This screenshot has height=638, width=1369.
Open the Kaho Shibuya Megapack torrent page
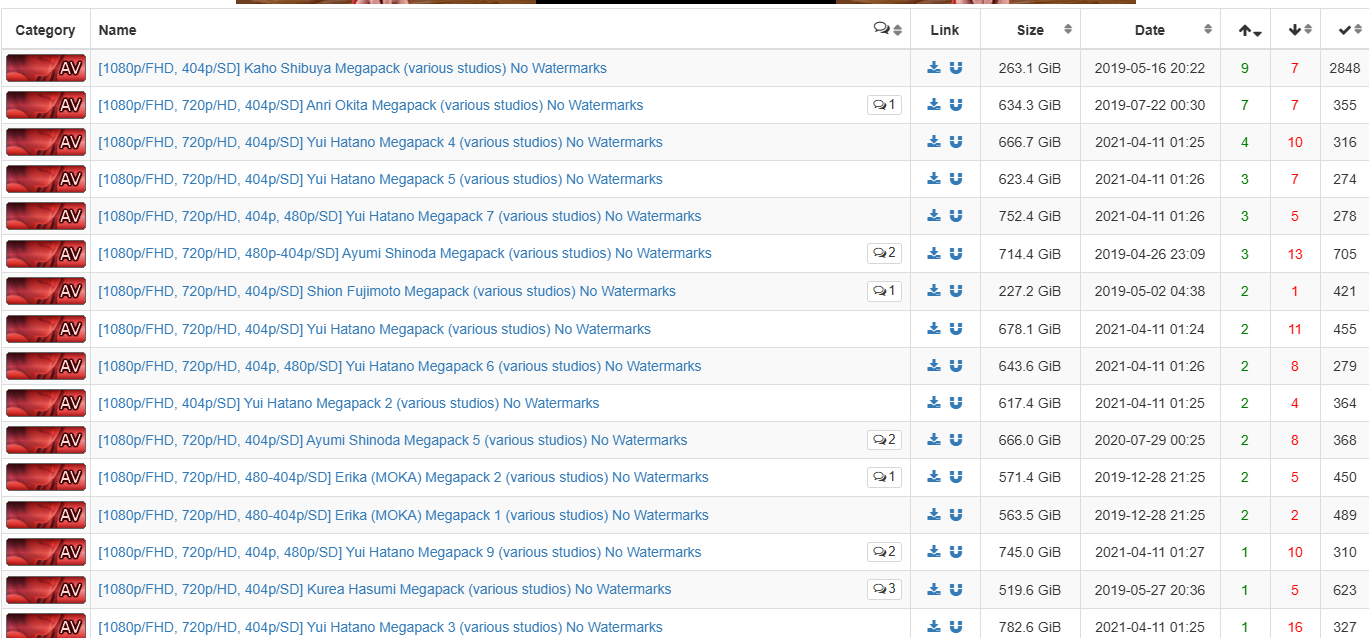pos(352,68)
